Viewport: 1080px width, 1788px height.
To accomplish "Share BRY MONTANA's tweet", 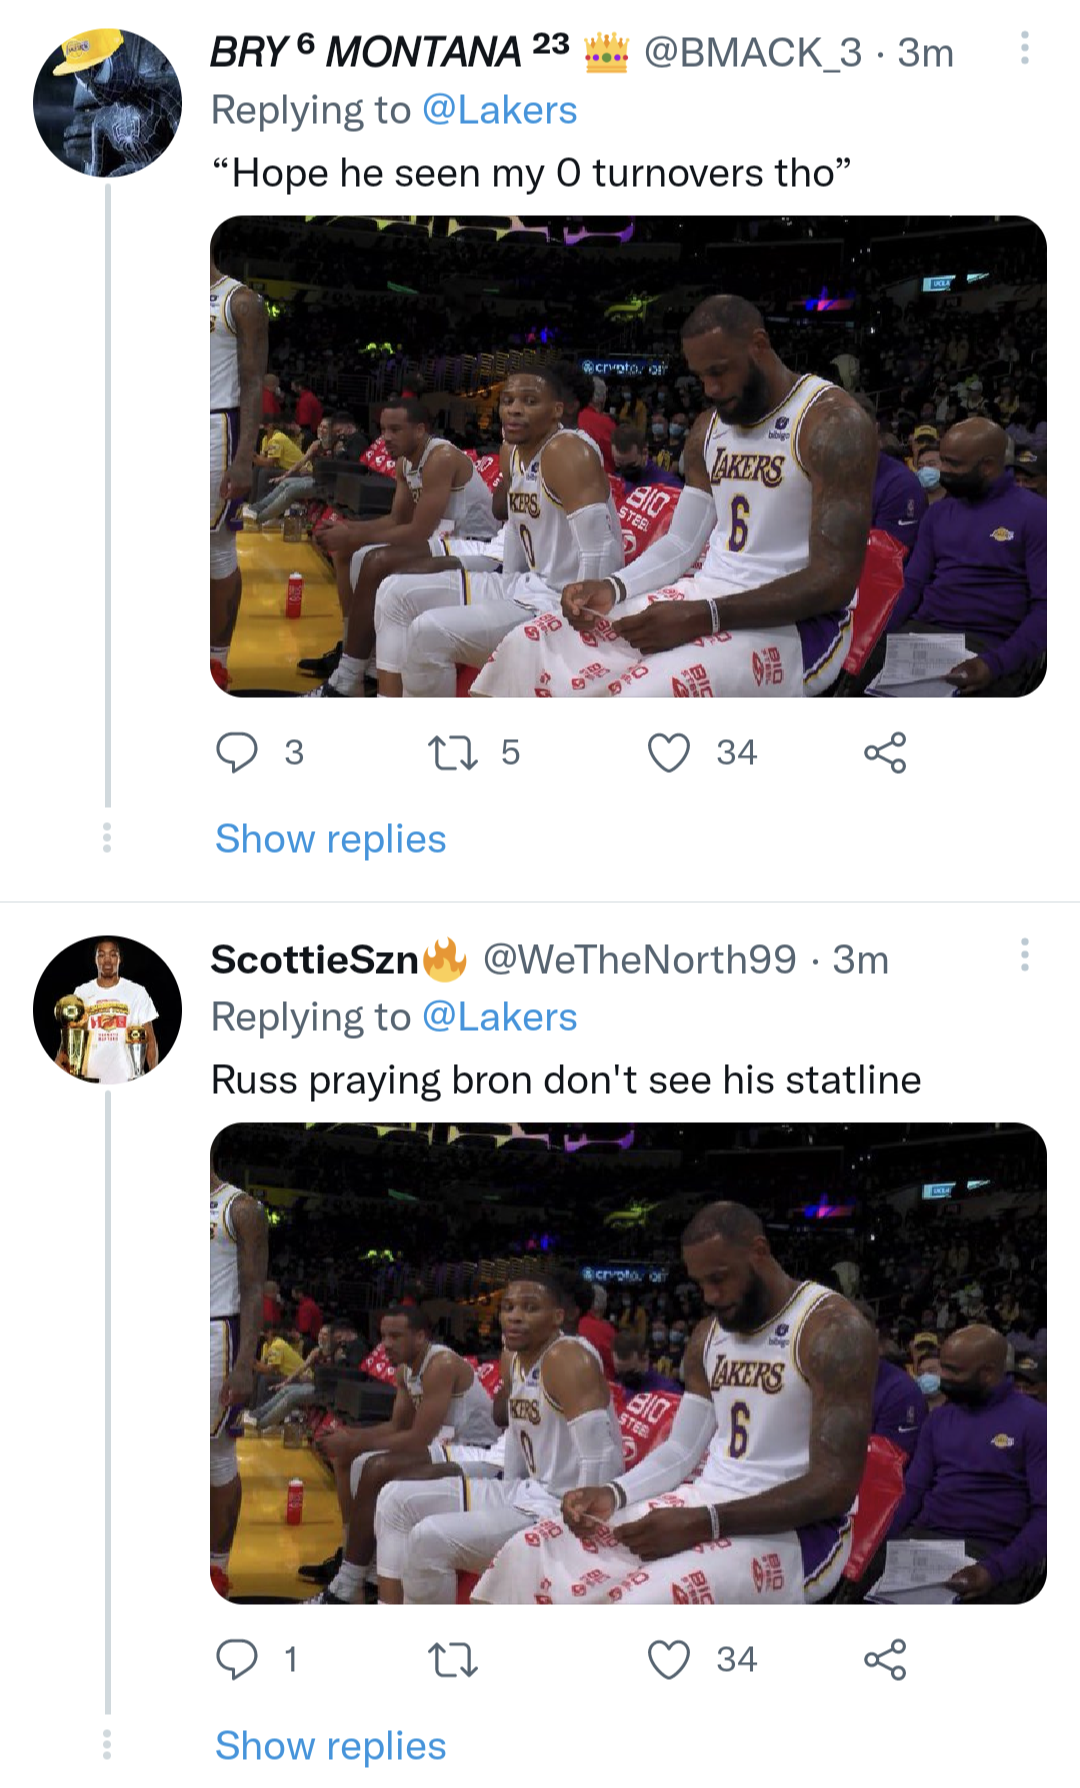I will 885,753.
